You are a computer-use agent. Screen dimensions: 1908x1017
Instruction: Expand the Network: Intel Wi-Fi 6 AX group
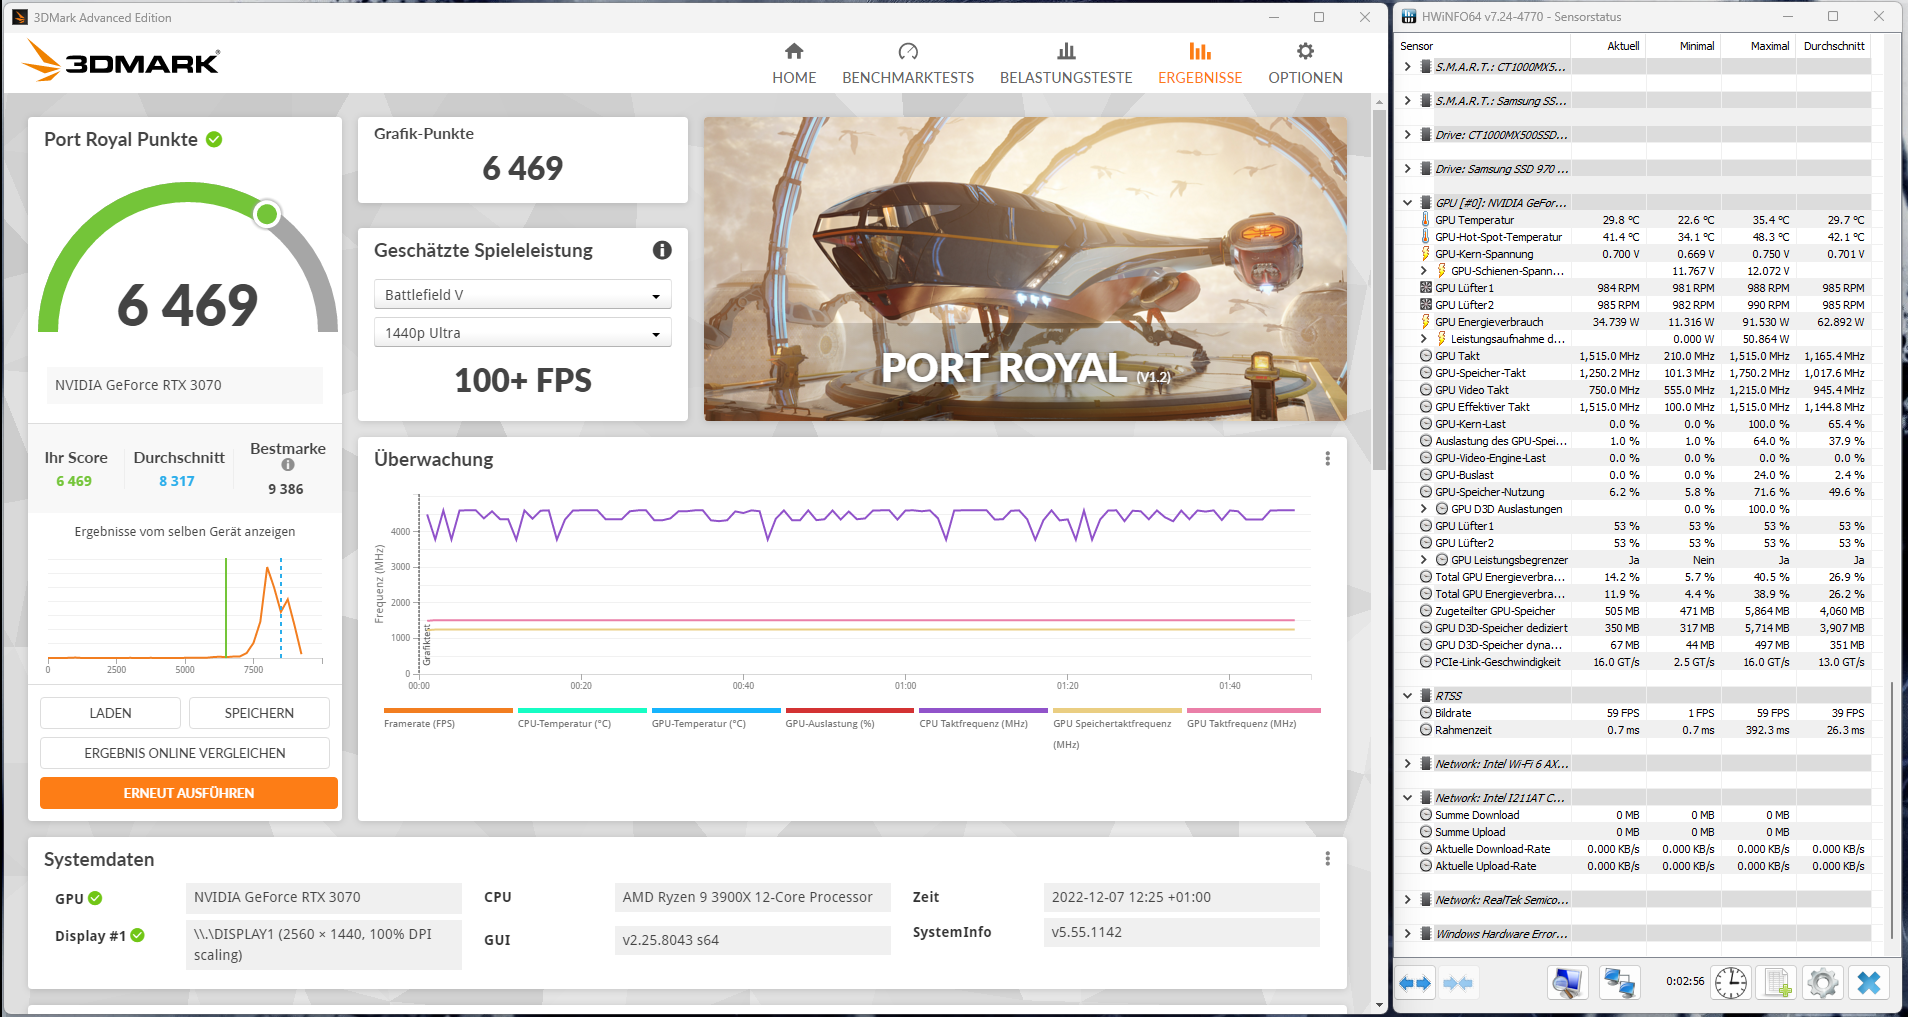pos(1408,764)
